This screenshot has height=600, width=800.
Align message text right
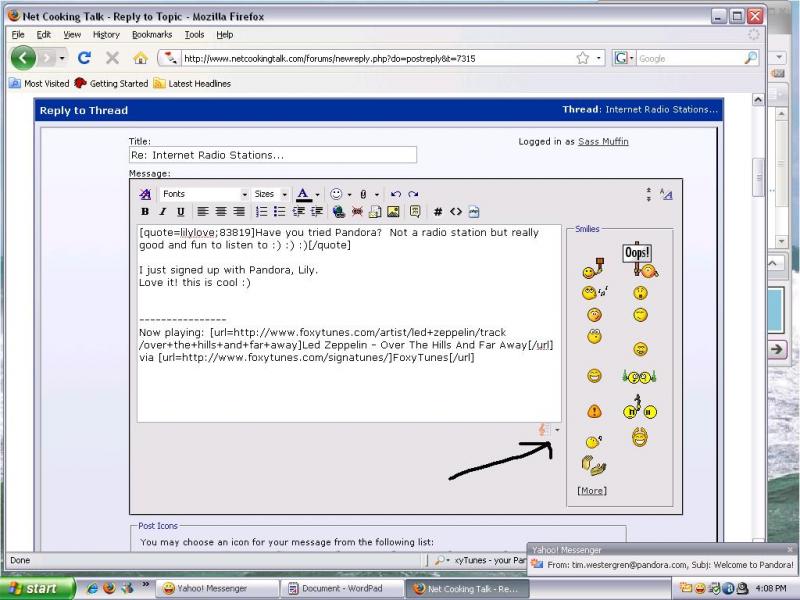(239, 212)
